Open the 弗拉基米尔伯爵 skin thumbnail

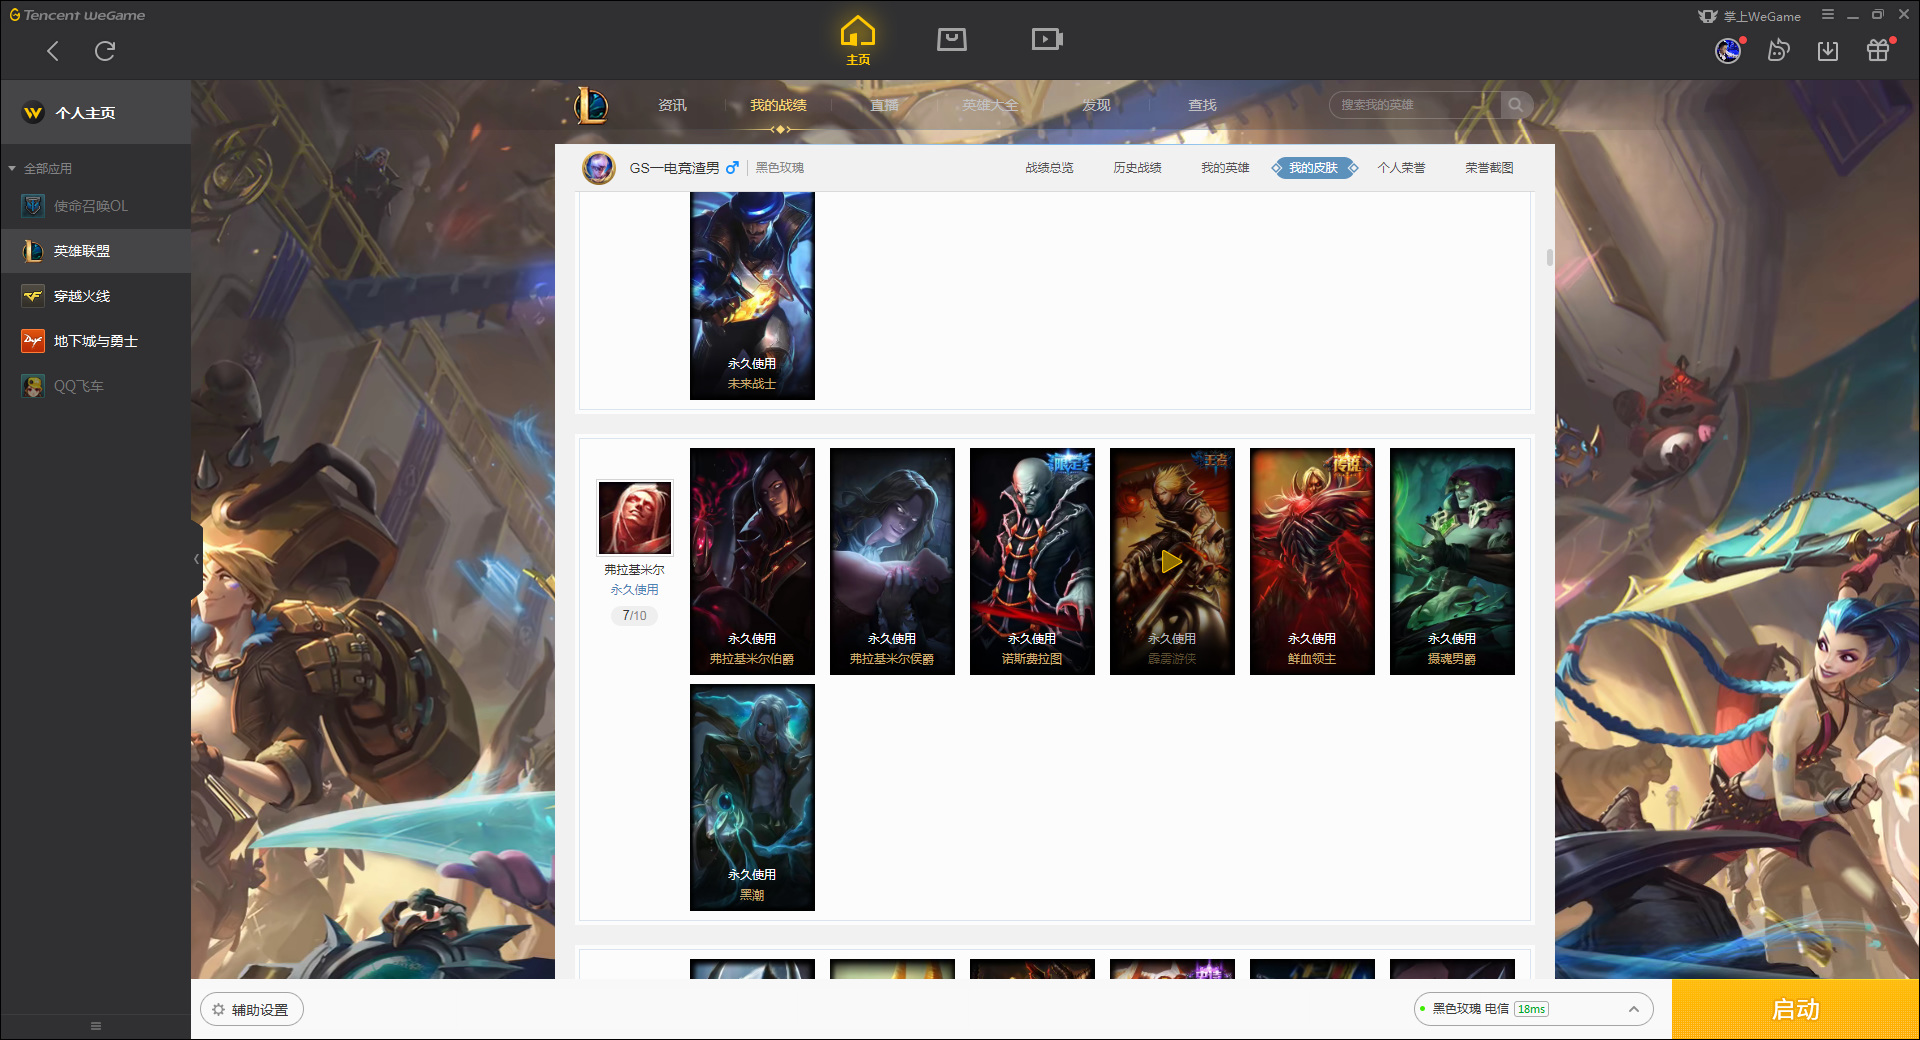coord(752,561)
